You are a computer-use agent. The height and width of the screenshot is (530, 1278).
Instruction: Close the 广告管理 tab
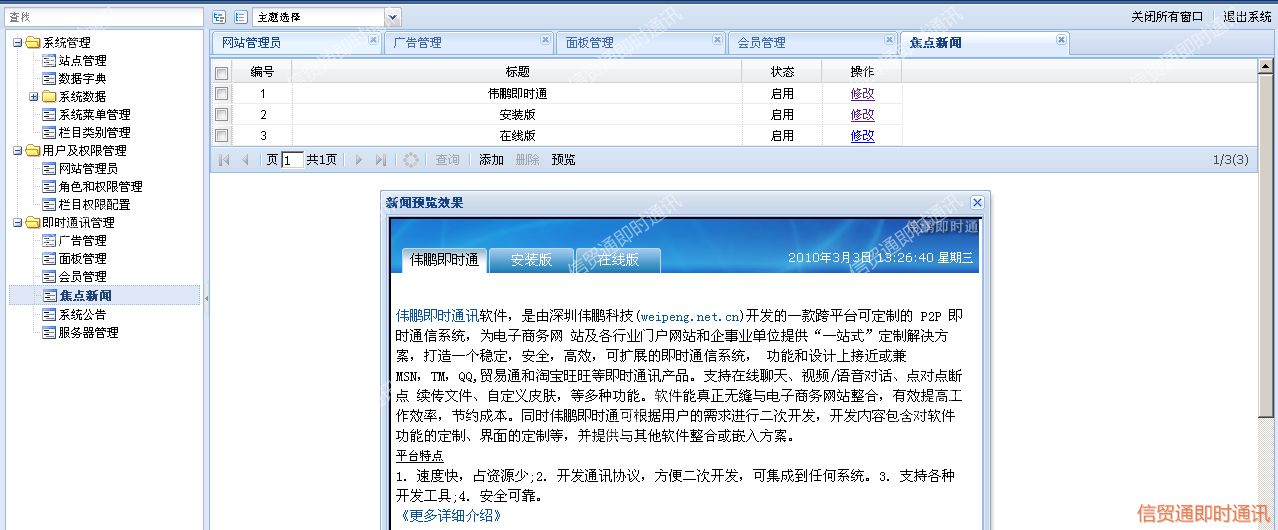click(x=545, y=40)
